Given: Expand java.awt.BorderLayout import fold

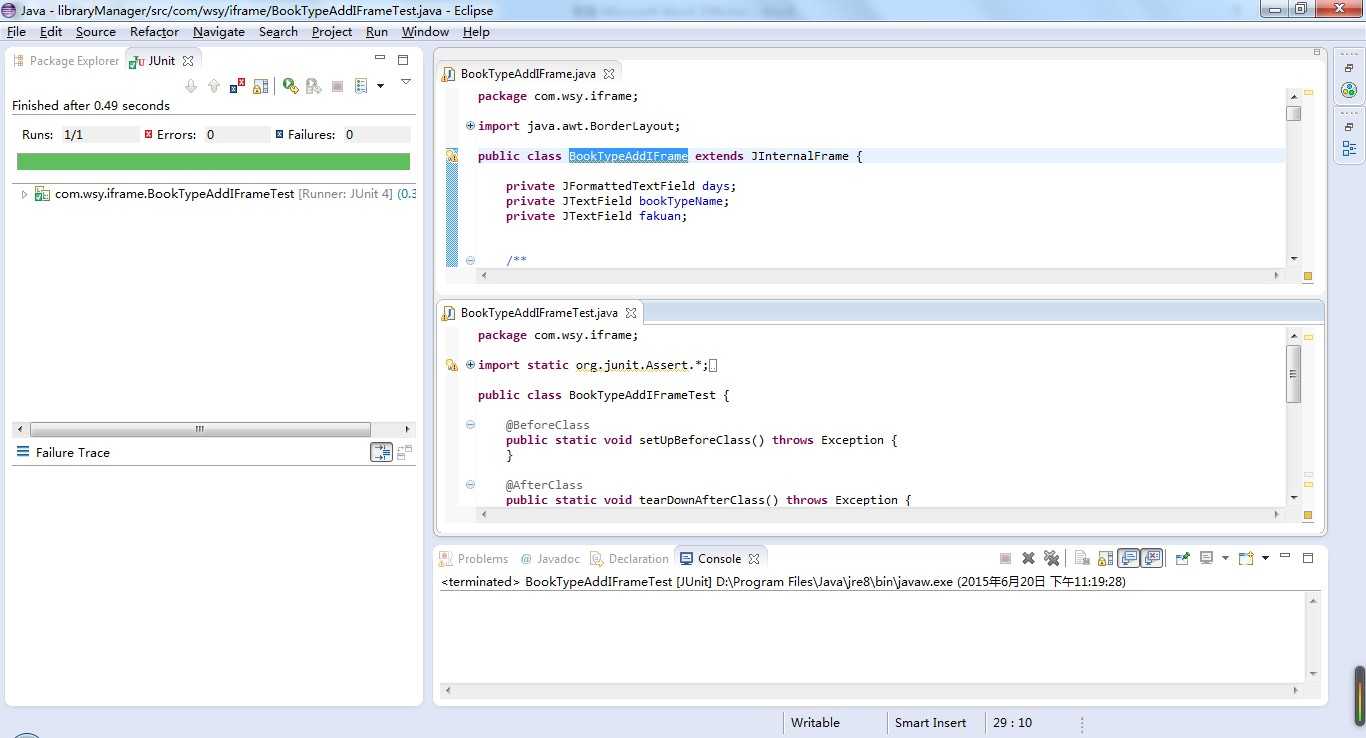Looking at the screenshot, I should click(470, 126).
